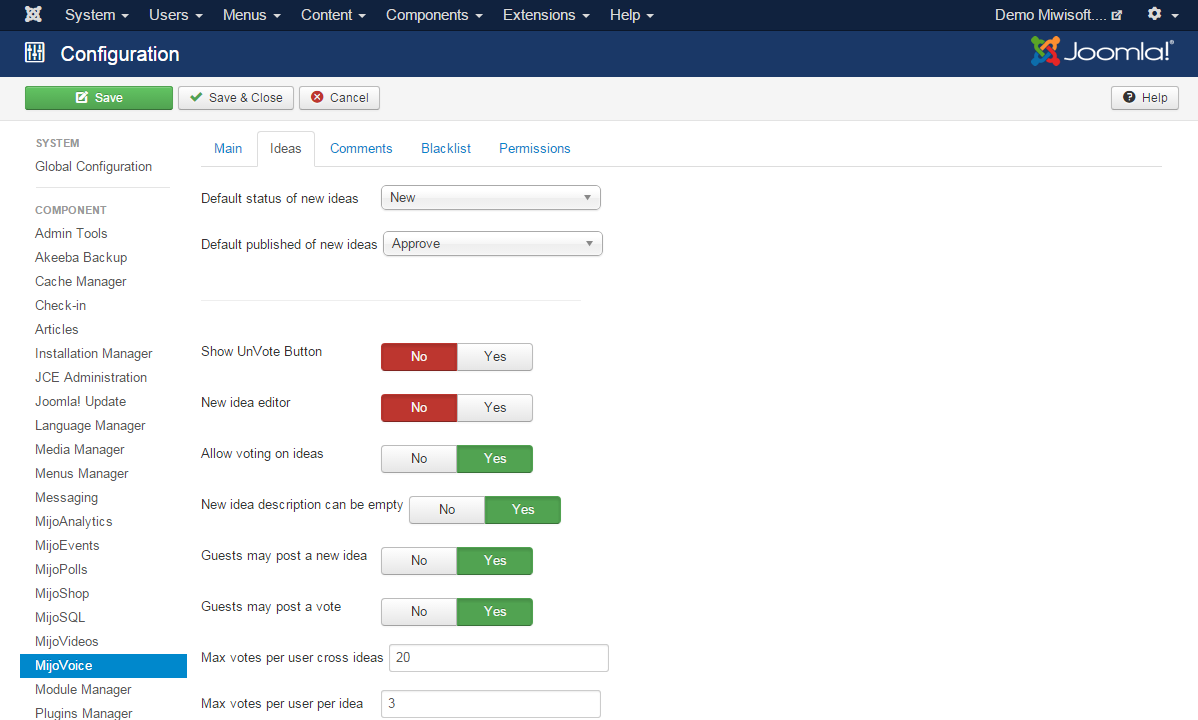The image size is (1198, 720).
Task: Open Default published of new ideas dropdown
Action: (x=492, y=244)
